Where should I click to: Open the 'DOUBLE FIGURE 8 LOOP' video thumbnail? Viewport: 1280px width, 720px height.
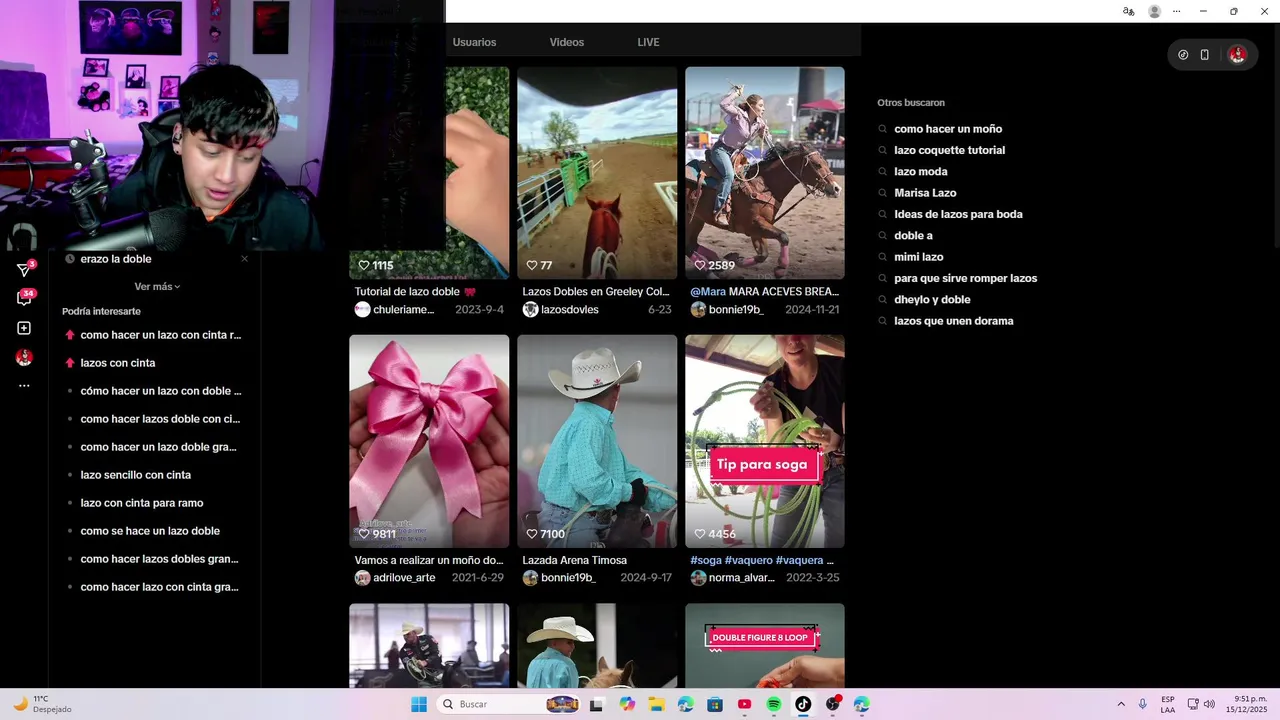point(765,645)
